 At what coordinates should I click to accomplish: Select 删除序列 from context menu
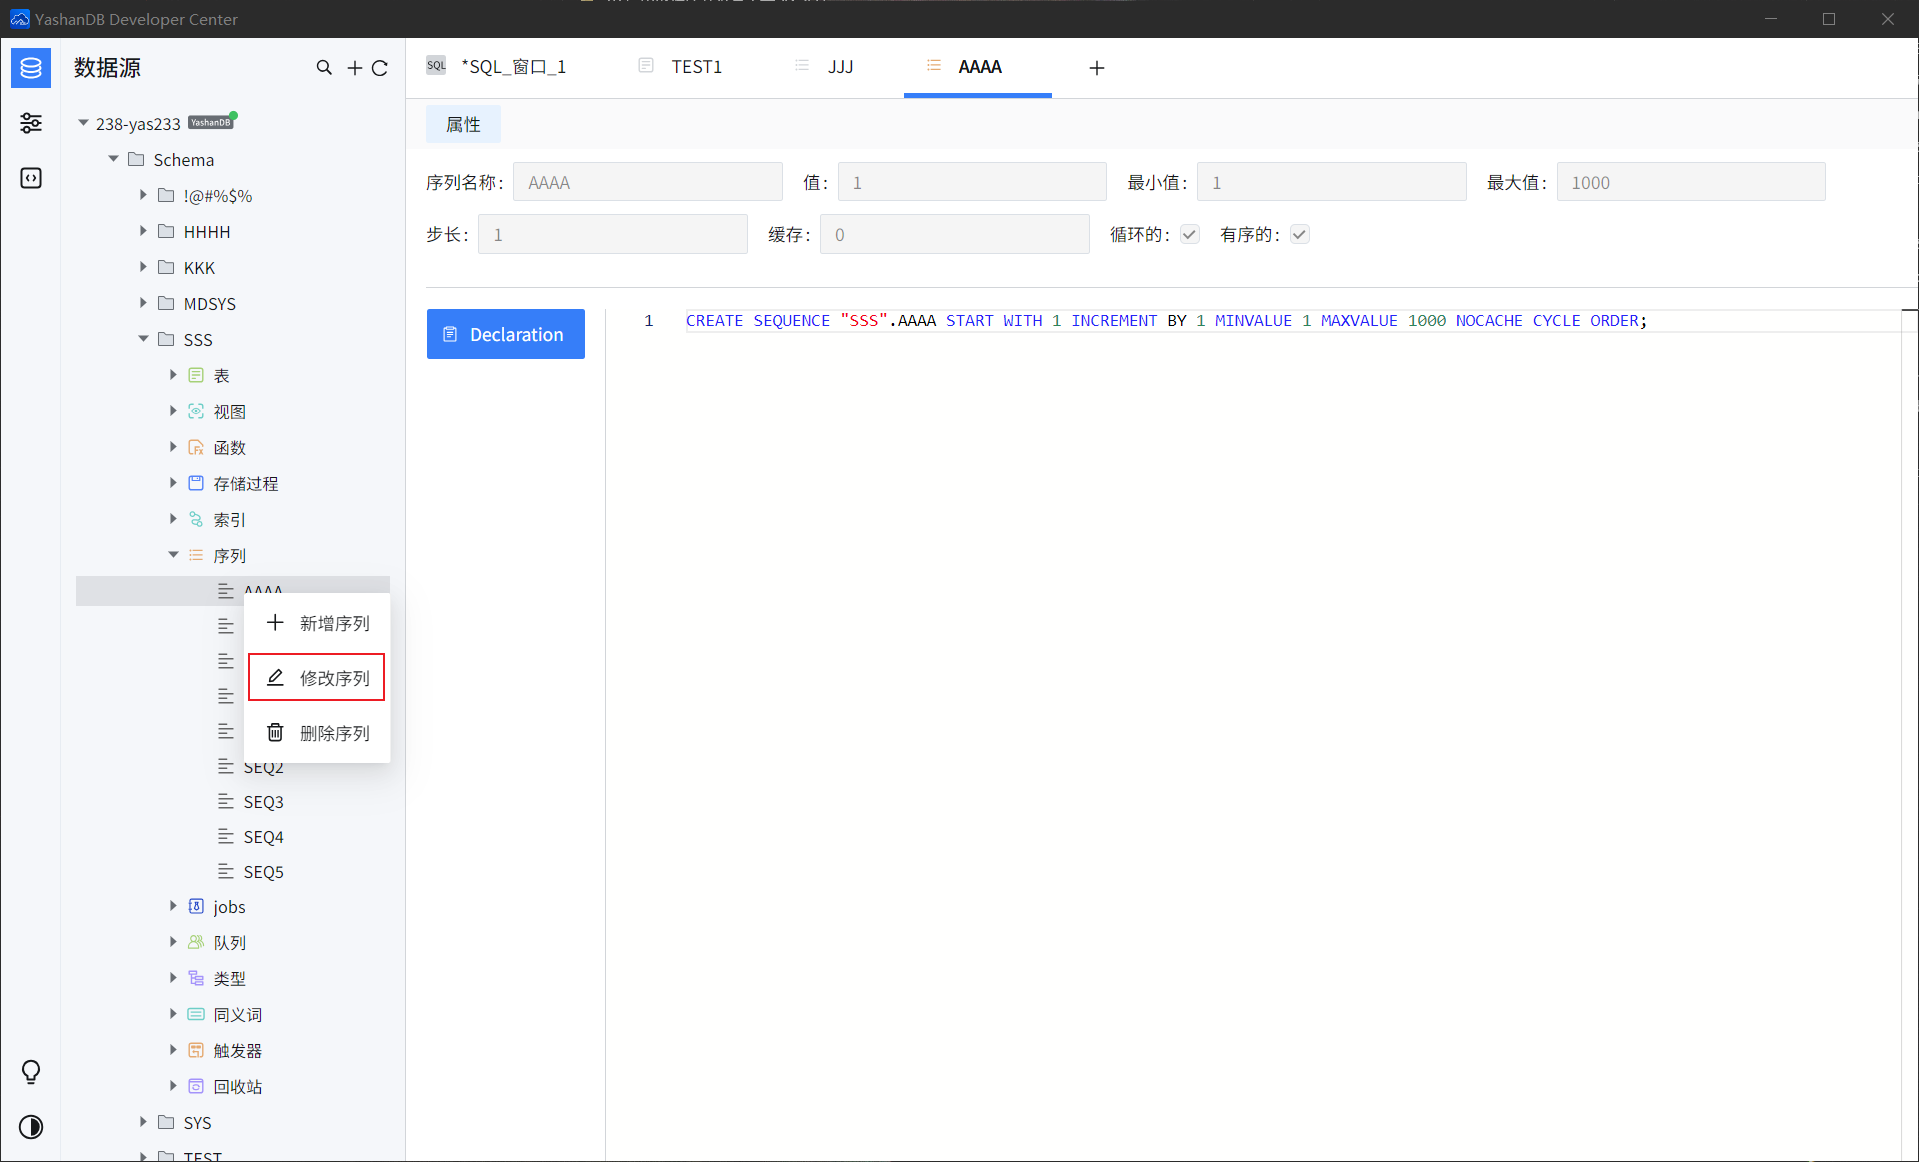point(317,733)
